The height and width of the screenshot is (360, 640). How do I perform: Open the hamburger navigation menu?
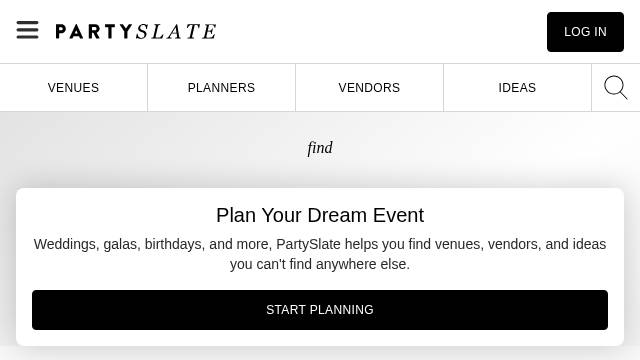click(27, 30)
